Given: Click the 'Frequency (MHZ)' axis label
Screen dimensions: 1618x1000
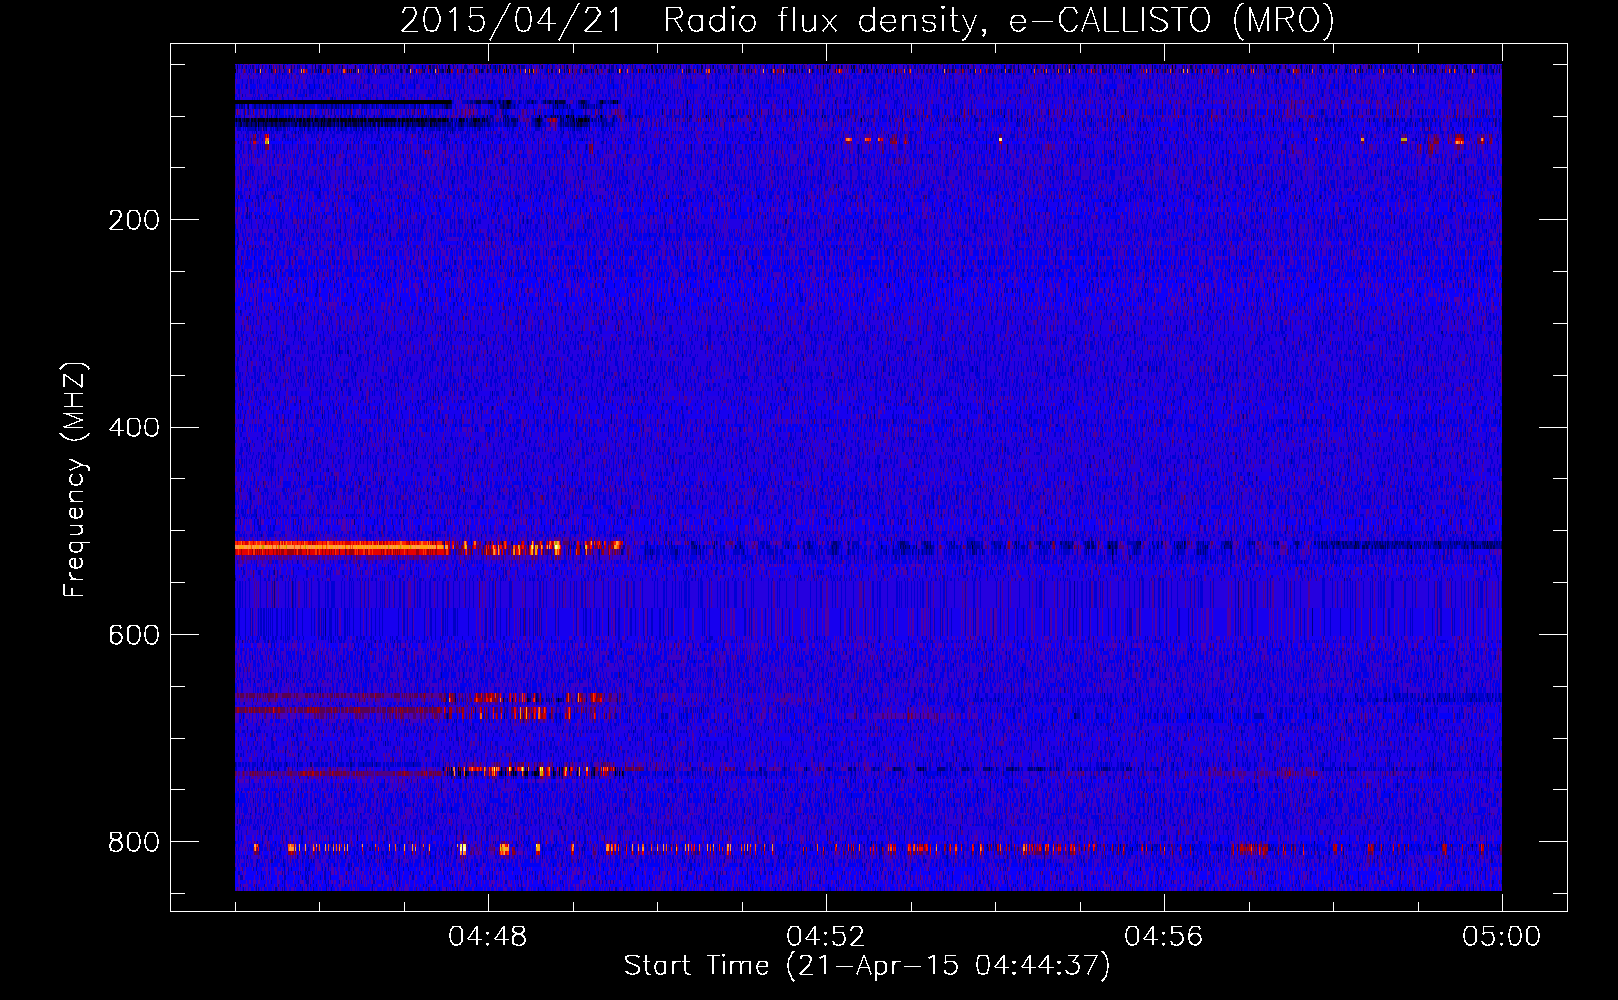Looking at the screenshot, I should coord(75,479).
